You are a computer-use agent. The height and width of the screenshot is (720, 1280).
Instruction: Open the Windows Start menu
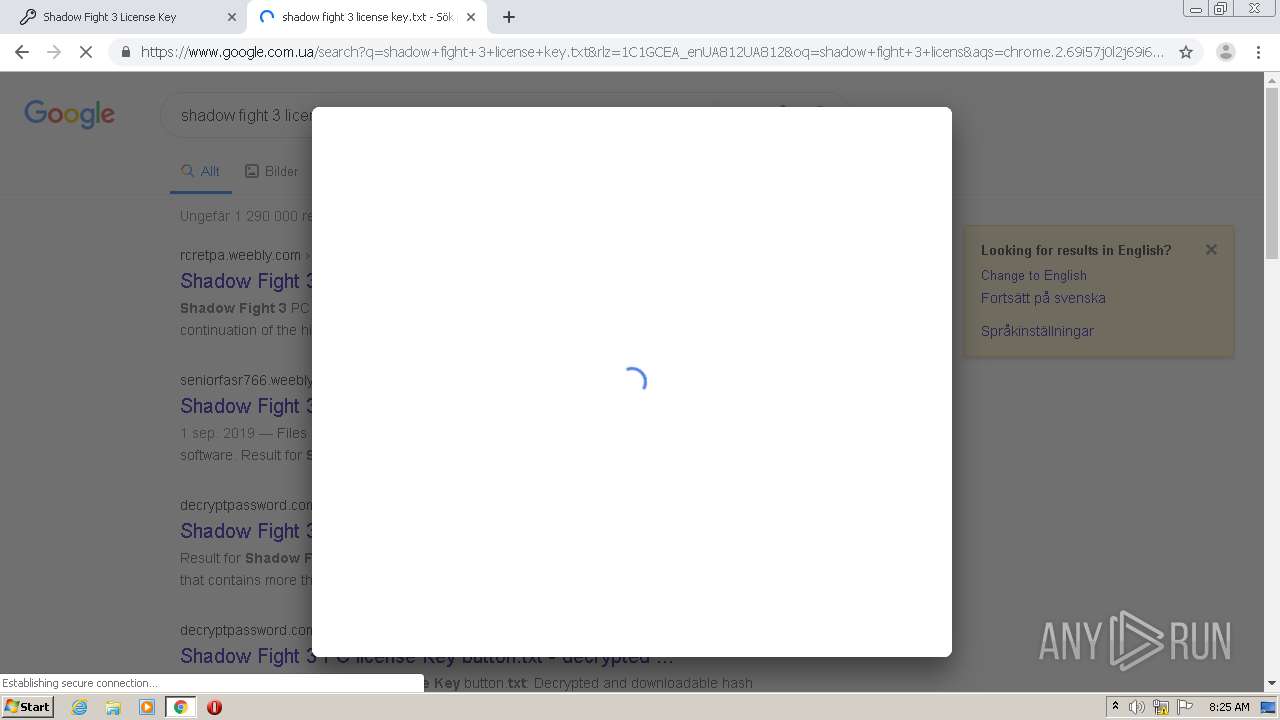click(28, 707)
